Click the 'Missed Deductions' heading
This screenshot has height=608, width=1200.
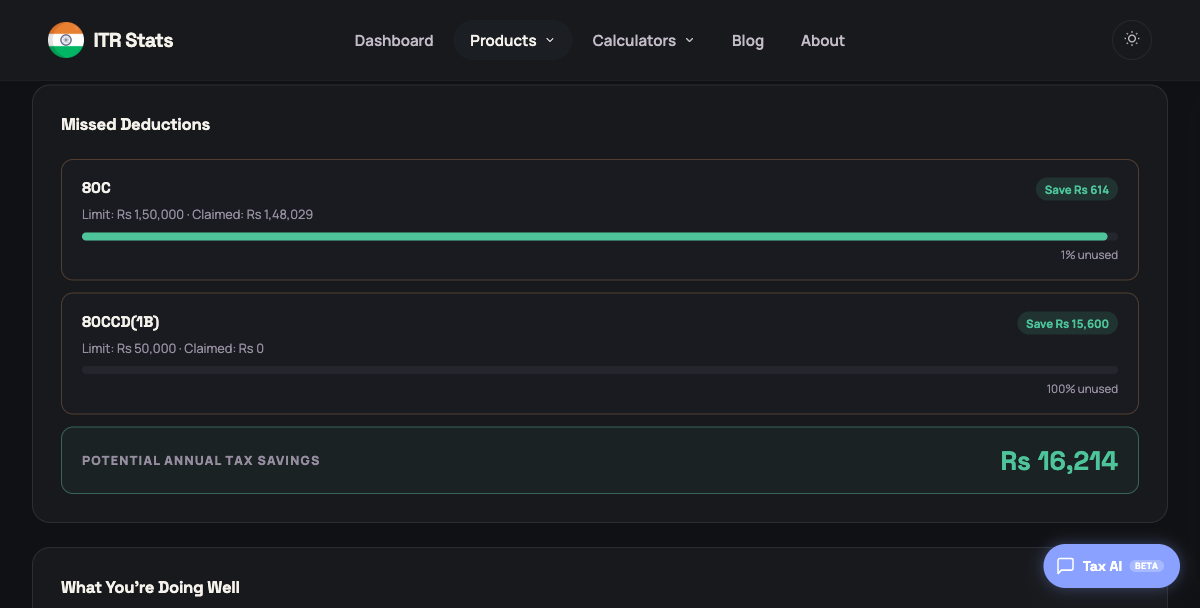136,125
